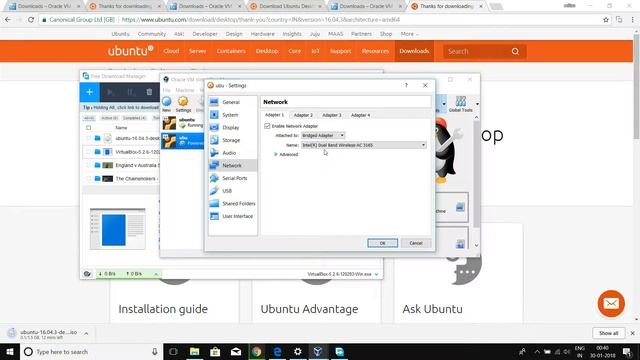Click pause icon in Free Download Manager toolbar
640x360 pixels.
pyautogui.click(x=131, y=92)
